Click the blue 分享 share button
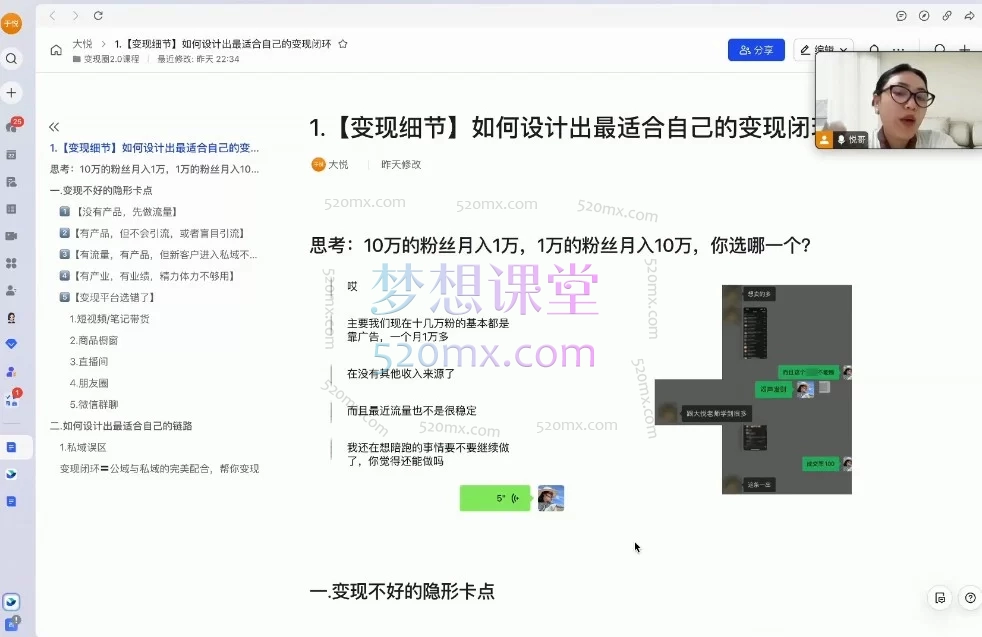This screenshot has width=982, height=637. [756, 49]
